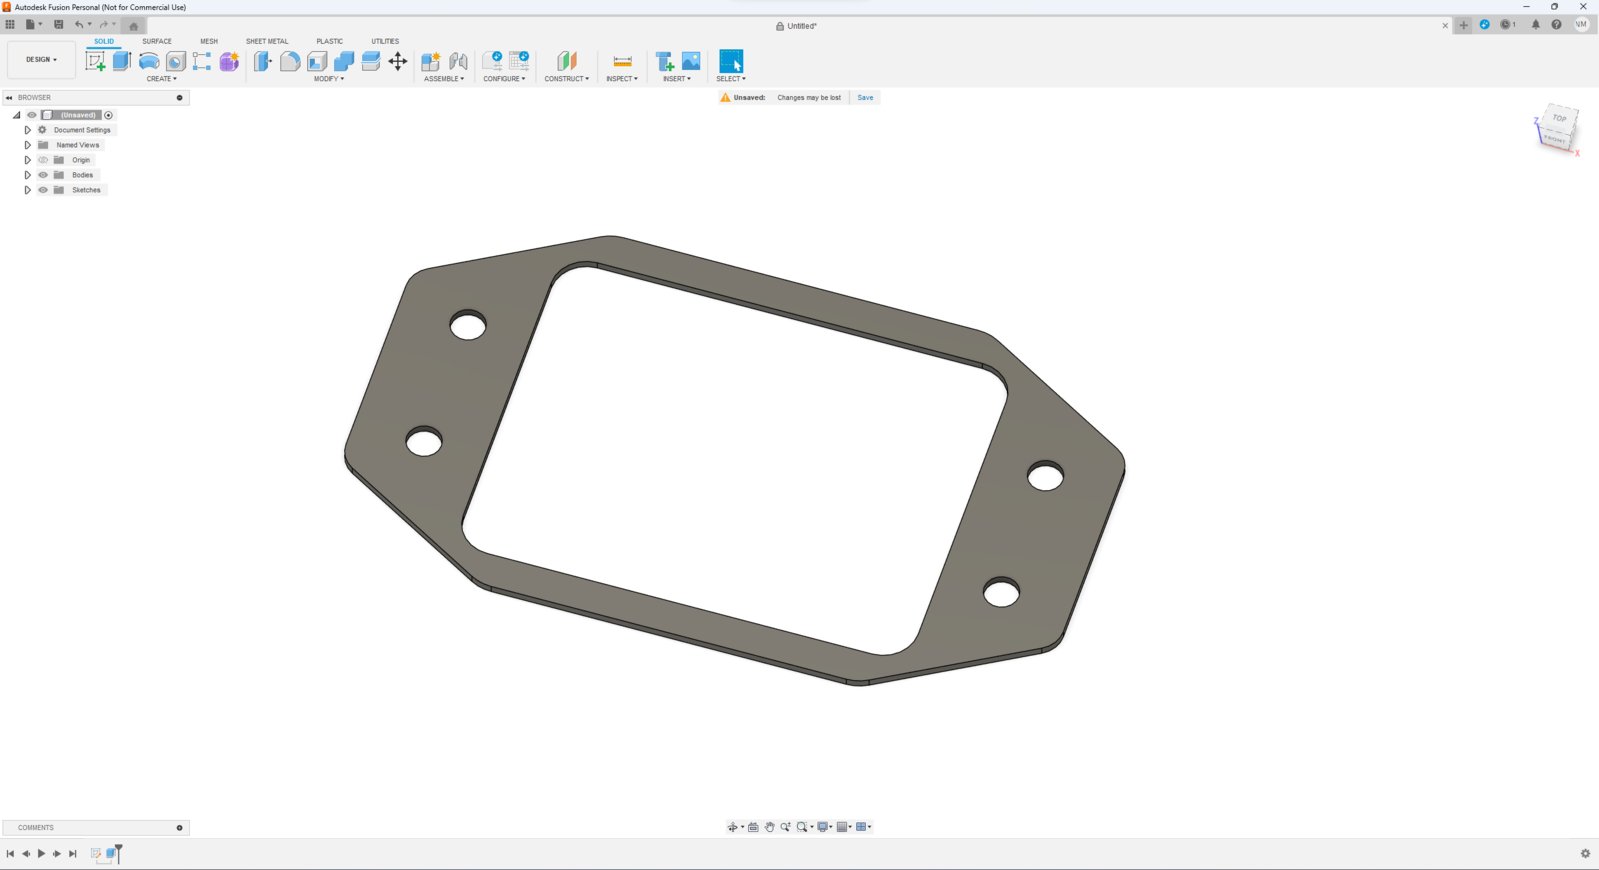Click the Undo arrow
Image resolution: width=1599 pixels, height=870 pixels.
pyautogui.click(x=79, y=24)
